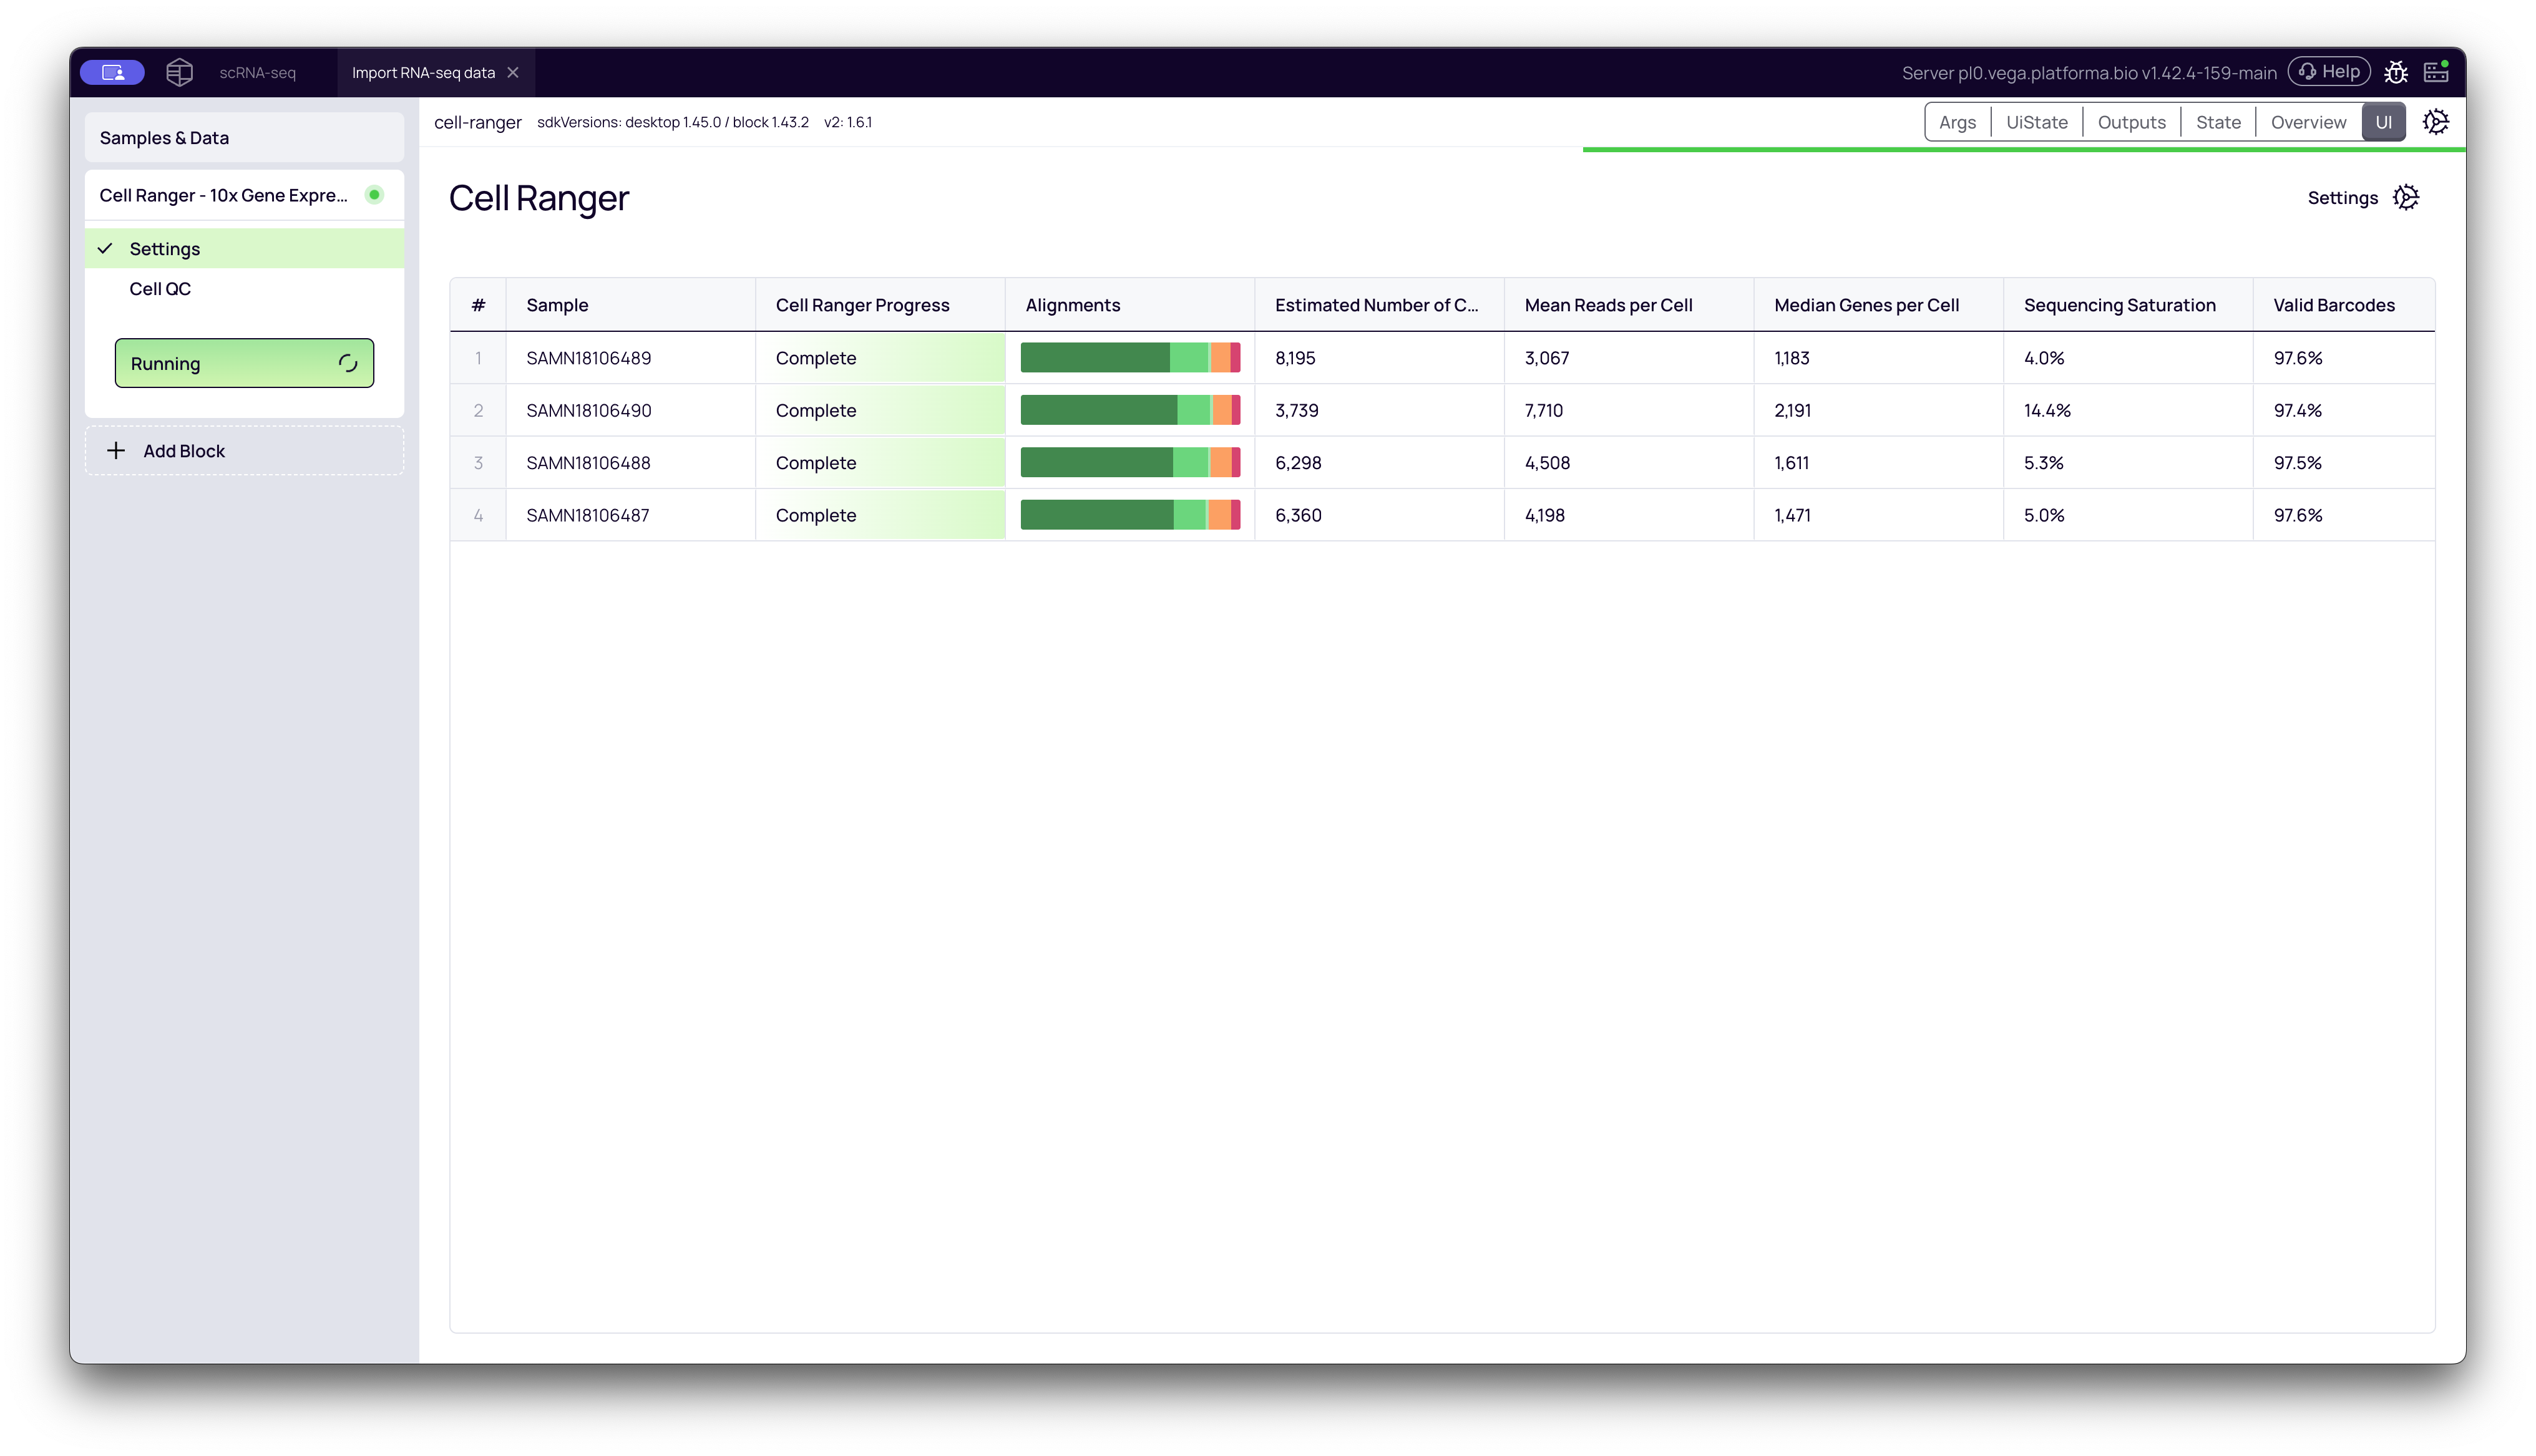Click the spinning progress icon in the Running block
The image size is (2536, 1456).
348,363
